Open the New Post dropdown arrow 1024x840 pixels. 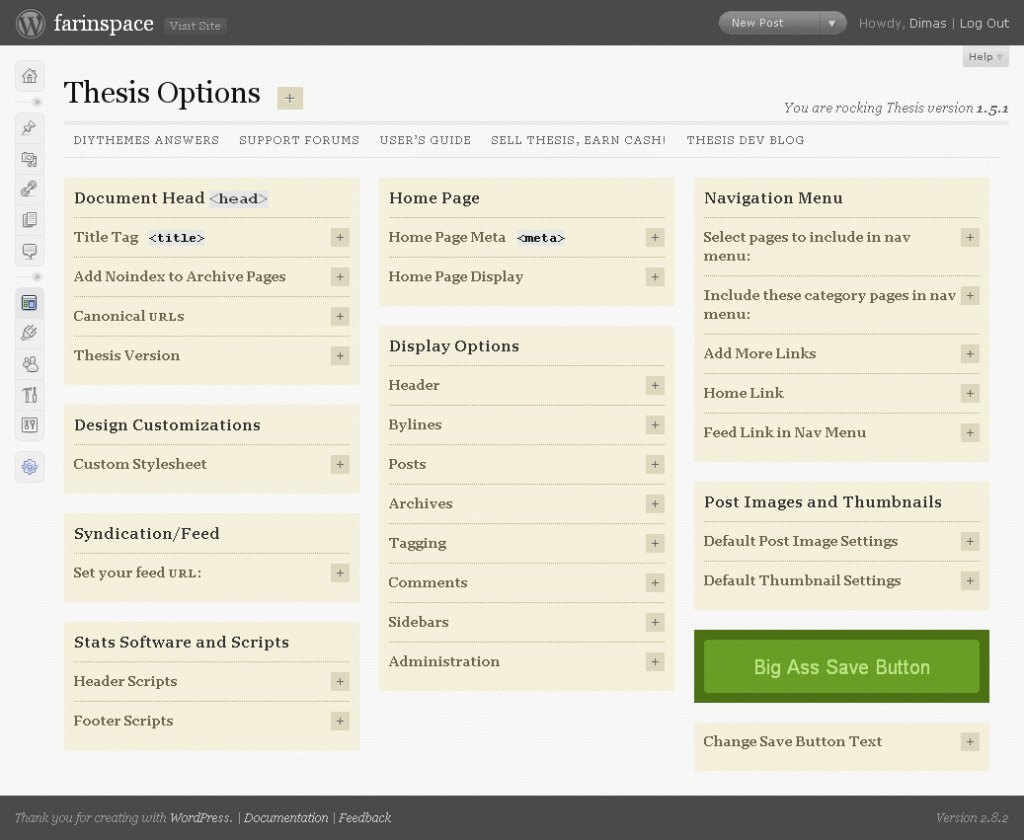[831, 23]
